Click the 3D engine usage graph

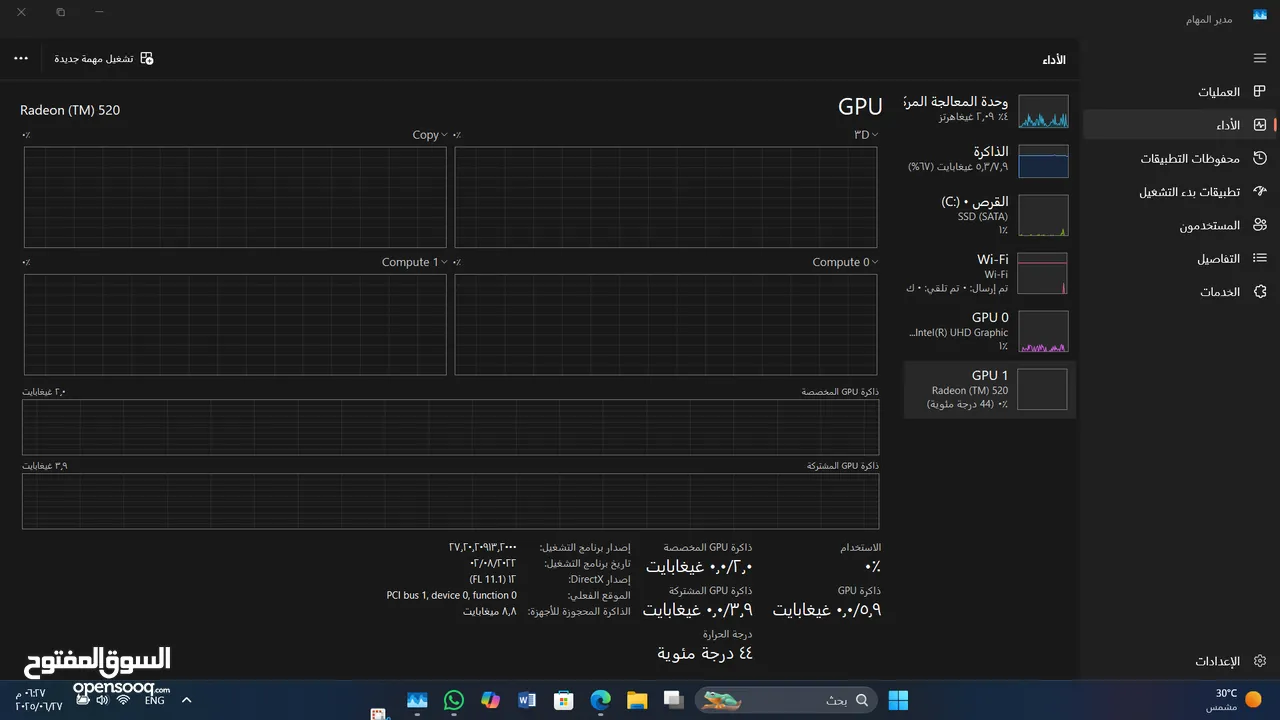(x=666, y=197)
